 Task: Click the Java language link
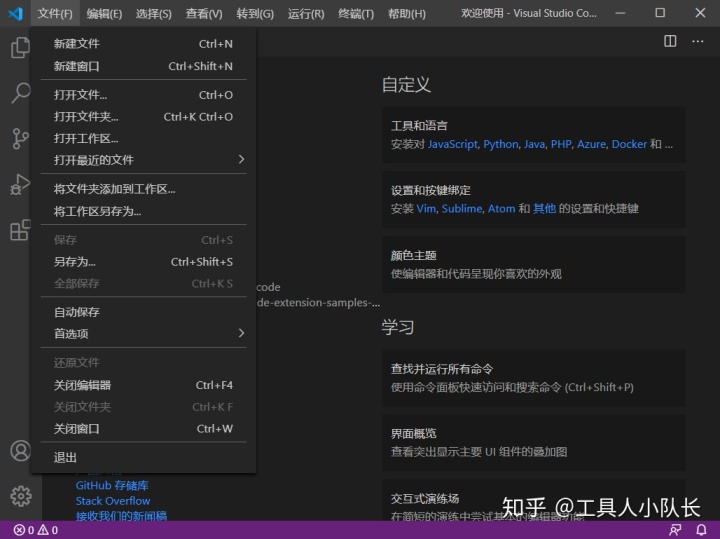534,144
